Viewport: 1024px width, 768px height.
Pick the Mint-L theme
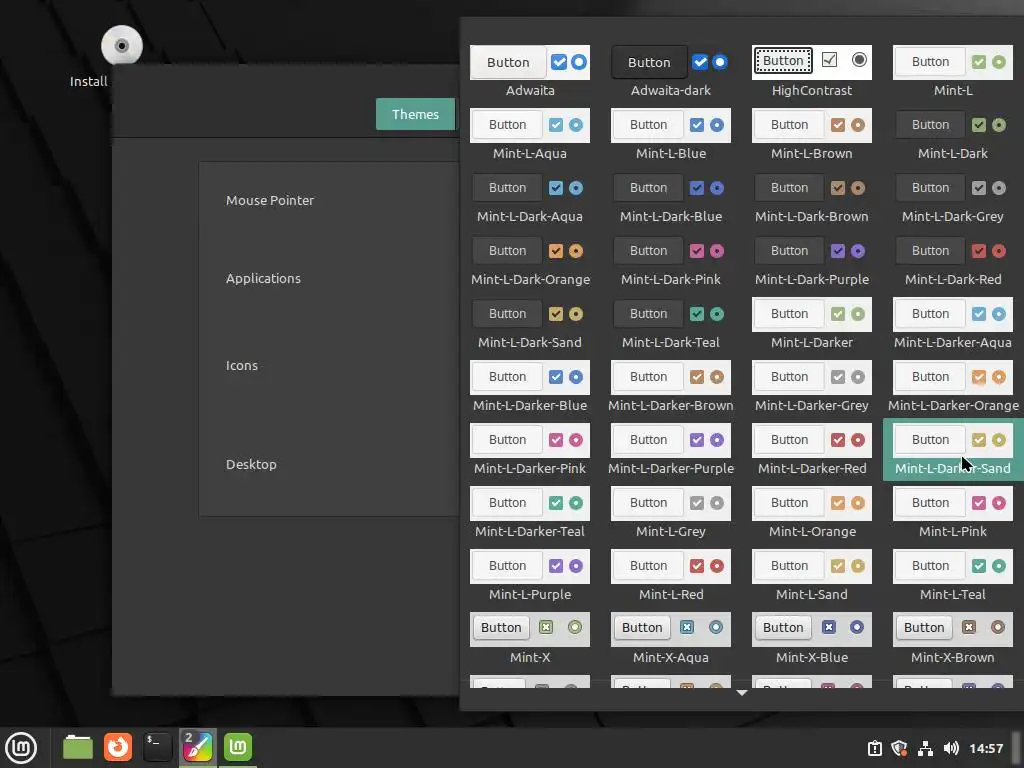click(953, 72)
